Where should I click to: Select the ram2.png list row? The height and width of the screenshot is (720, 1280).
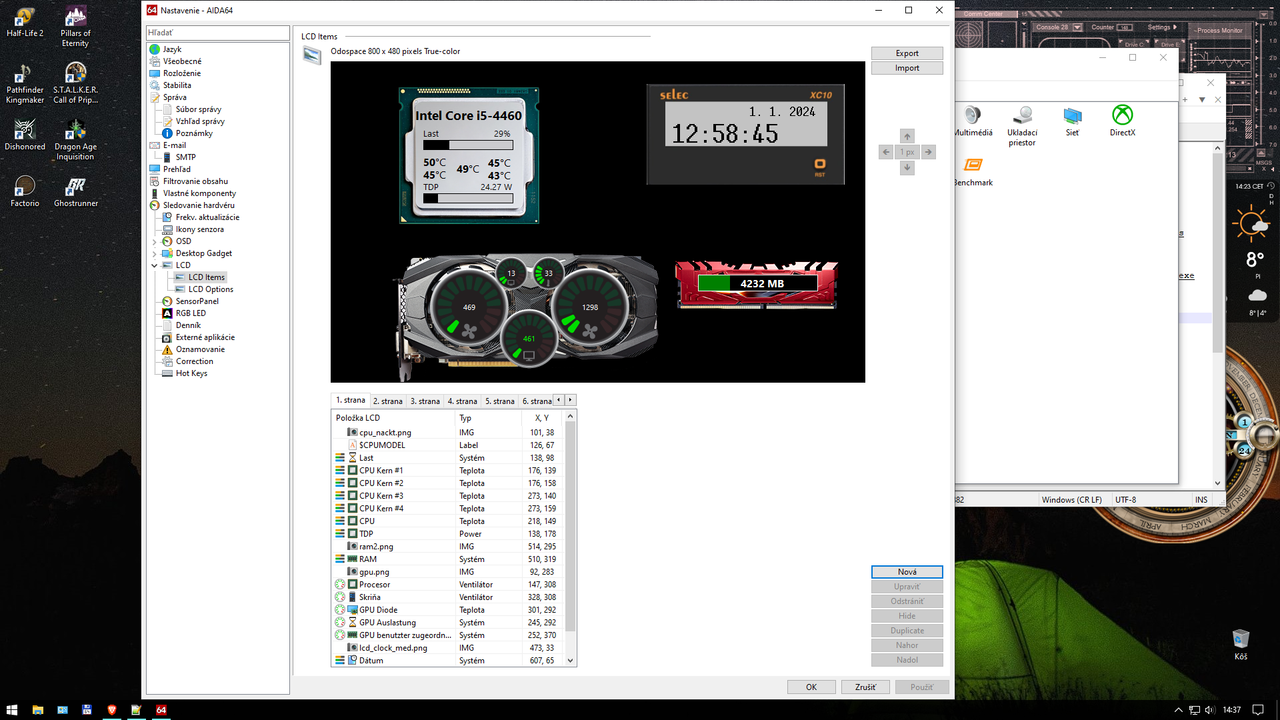click(x=448, y=547)
